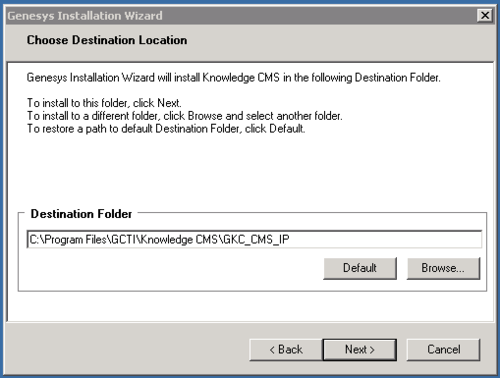Click the 'restore a path to default' instruction line
Image resolution: width=500 pixels, height=378 pixels.
coord(166,129)
